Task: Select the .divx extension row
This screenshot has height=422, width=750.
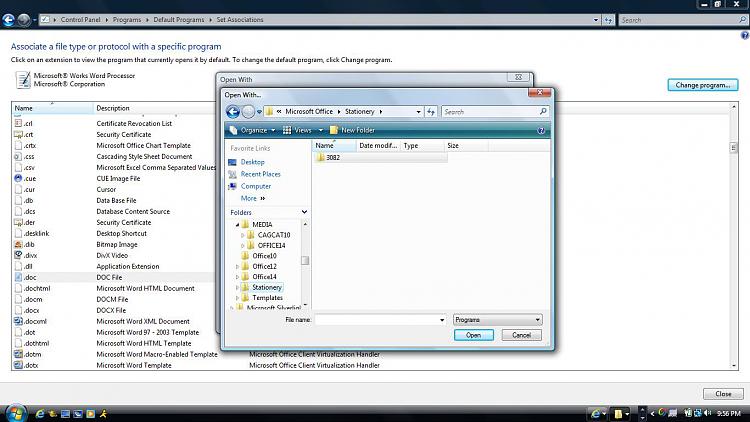Action: pyautogui.click(x=113, y=255)
